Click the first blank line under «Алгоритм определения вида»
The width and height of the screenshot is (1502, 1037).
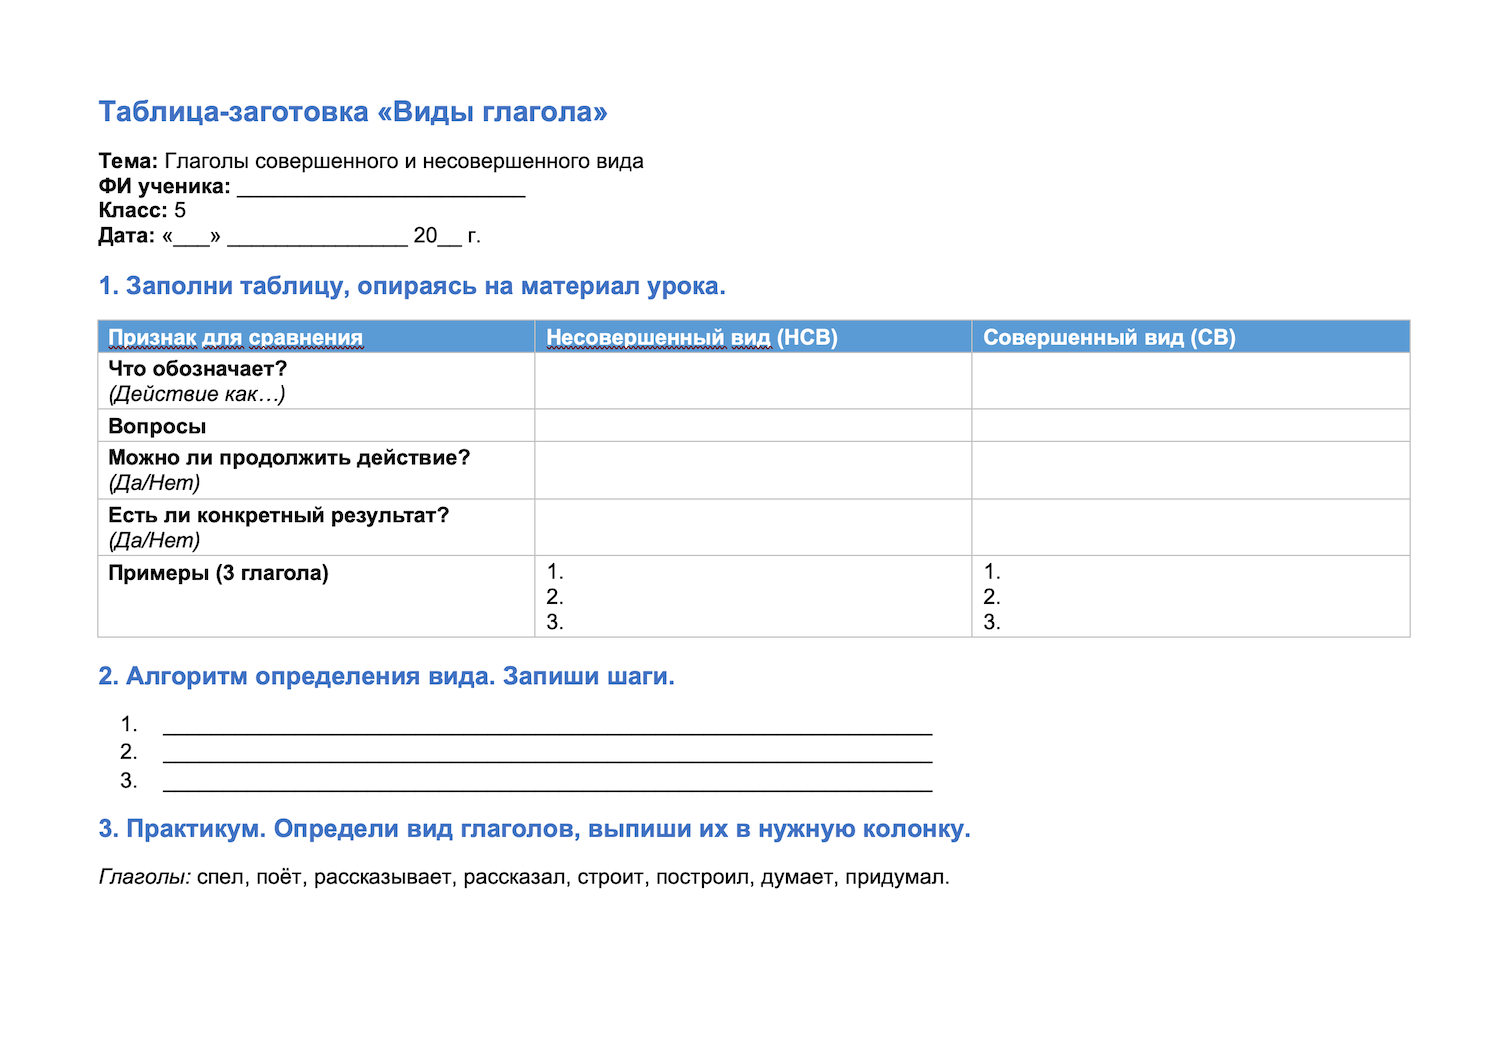pos(547,725)
